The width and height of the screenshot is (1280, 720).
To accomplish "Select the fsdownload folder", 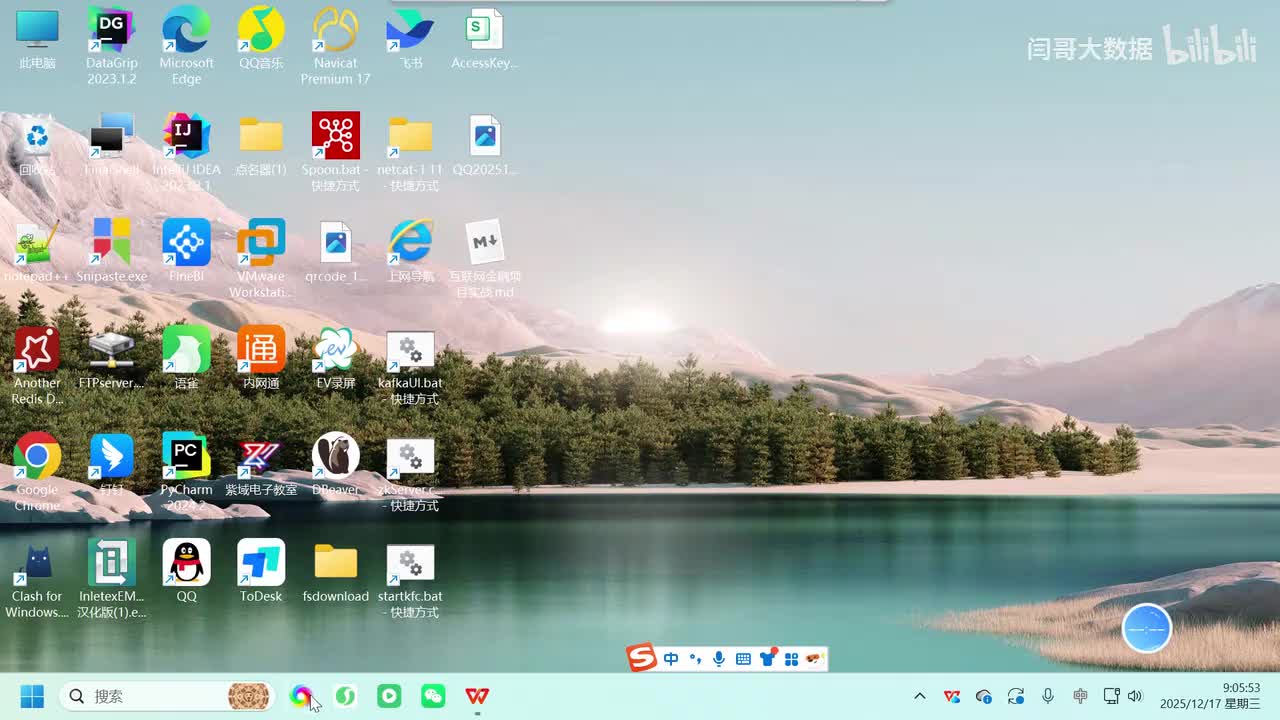I will [x=335, y=572].
